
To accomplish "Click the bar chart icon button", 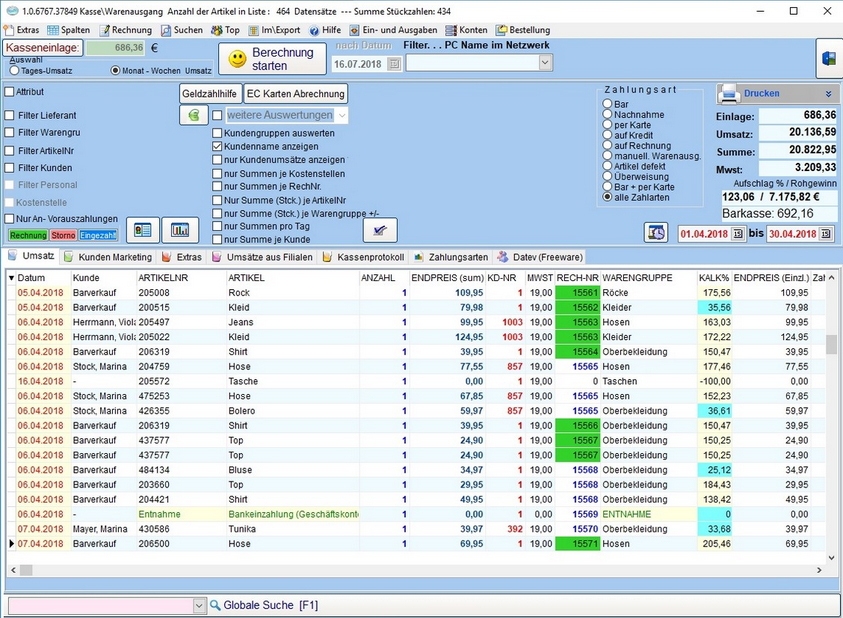I will point(180,230).
